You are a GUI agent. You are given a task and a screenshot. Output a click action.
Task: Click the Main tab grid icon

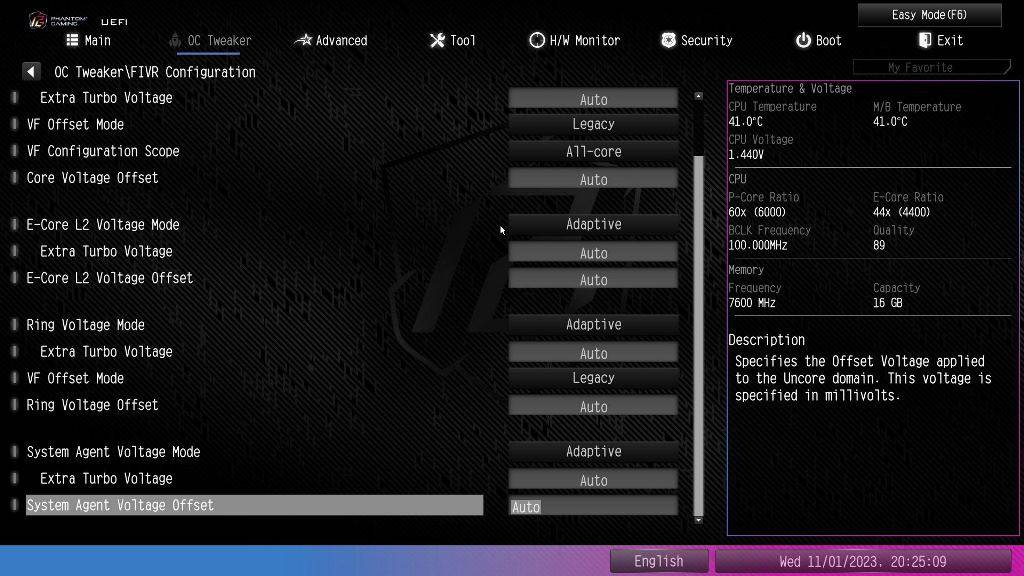pyautogui.click(x=72, y=40)
